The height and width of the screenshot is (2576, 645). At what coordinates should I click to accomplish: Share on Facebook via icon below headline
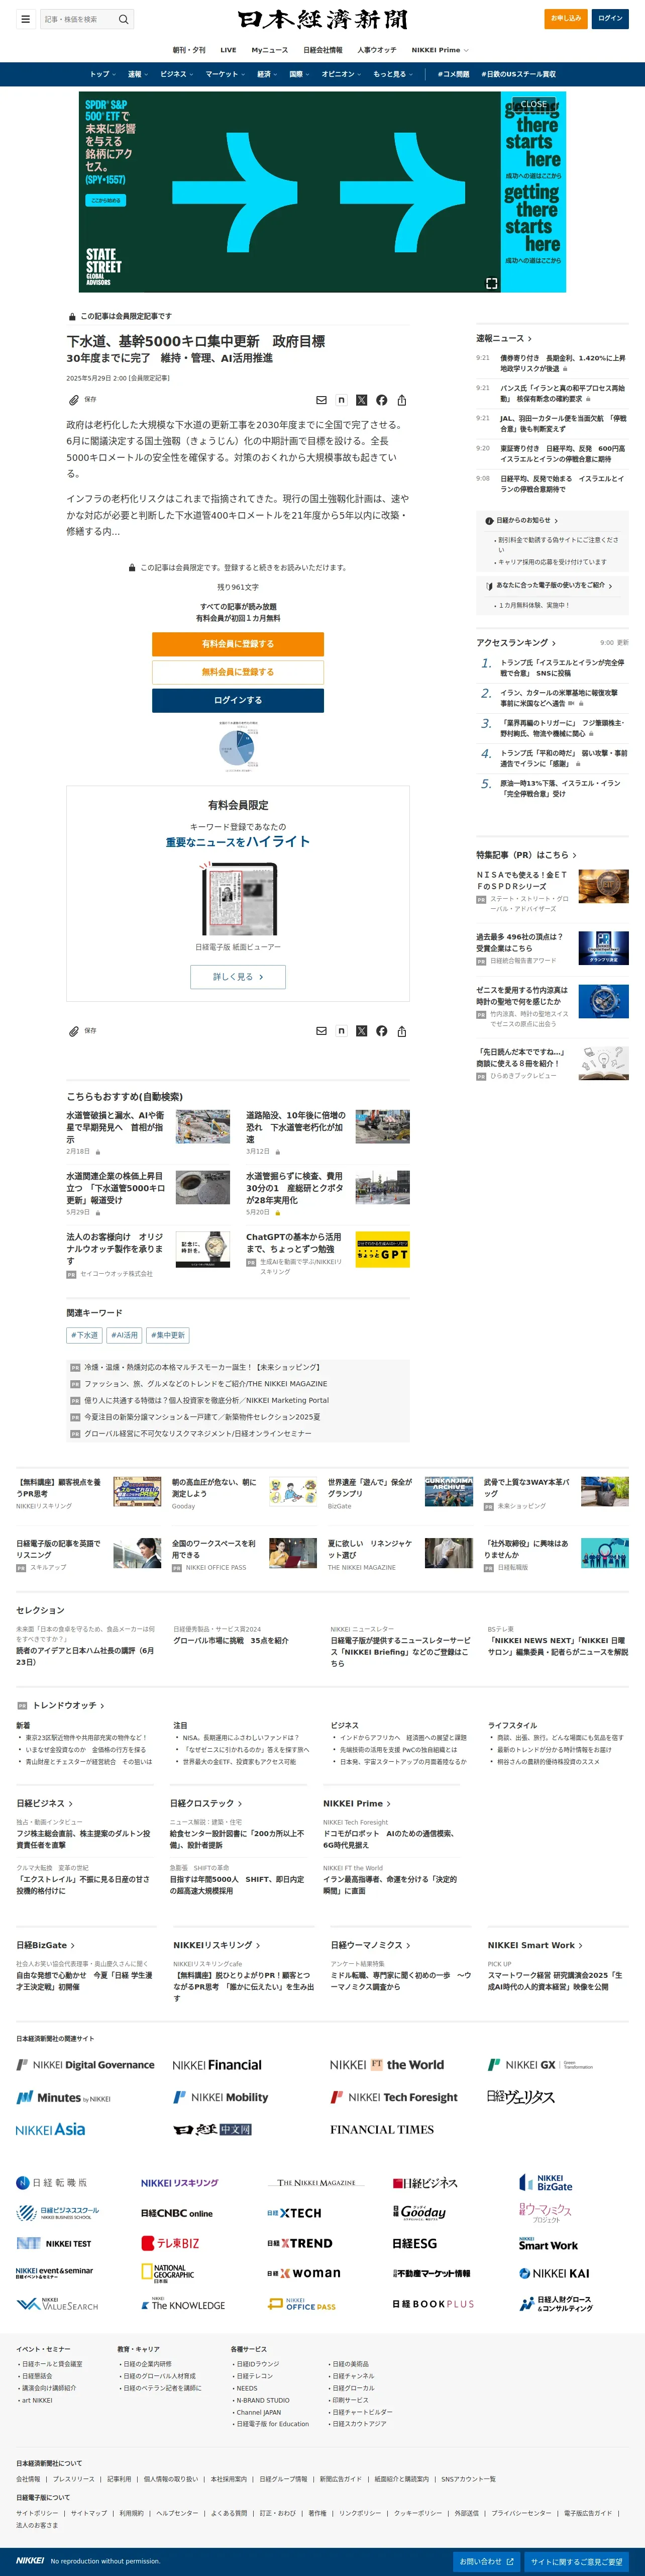(381, 400)
